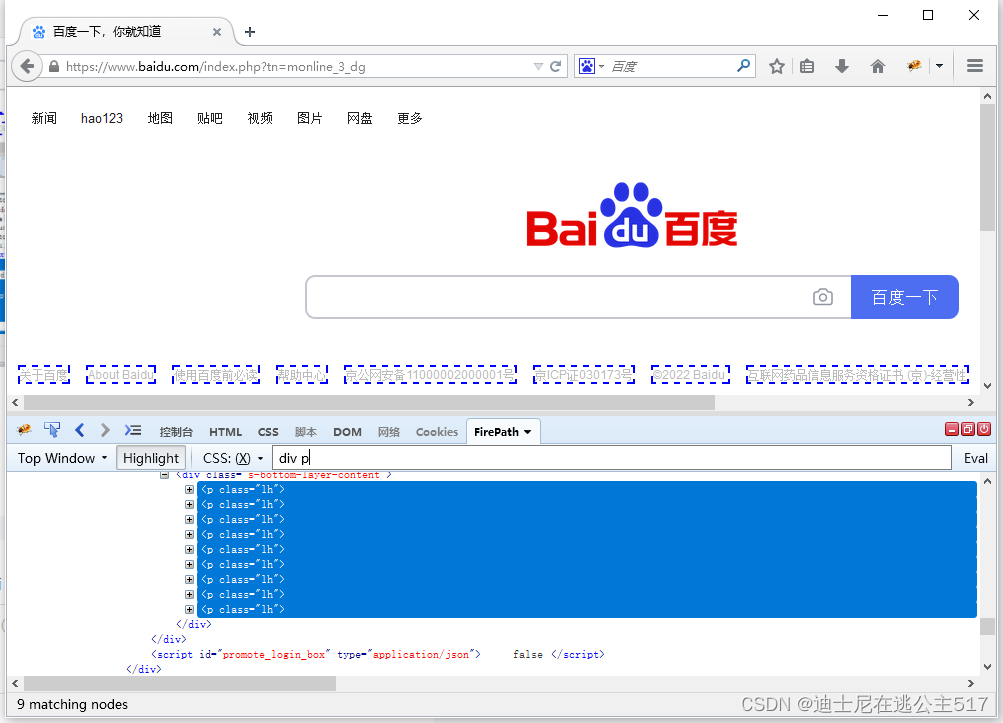Click the Firebug panel bug icon

[x=24, y=430]
